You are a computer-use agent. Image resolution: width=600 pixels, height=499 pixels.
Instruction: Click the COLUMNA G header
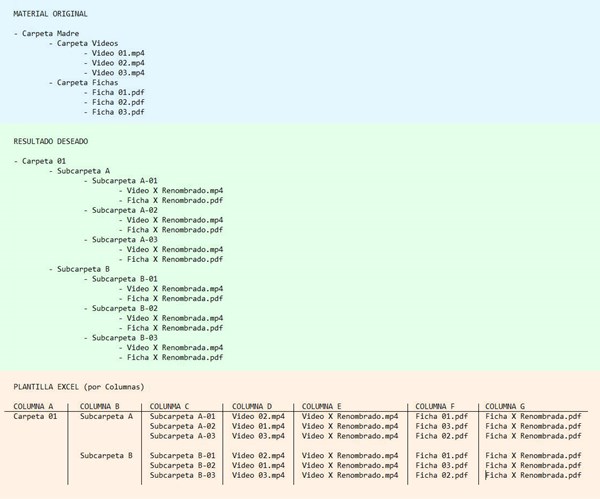(505, 406)
